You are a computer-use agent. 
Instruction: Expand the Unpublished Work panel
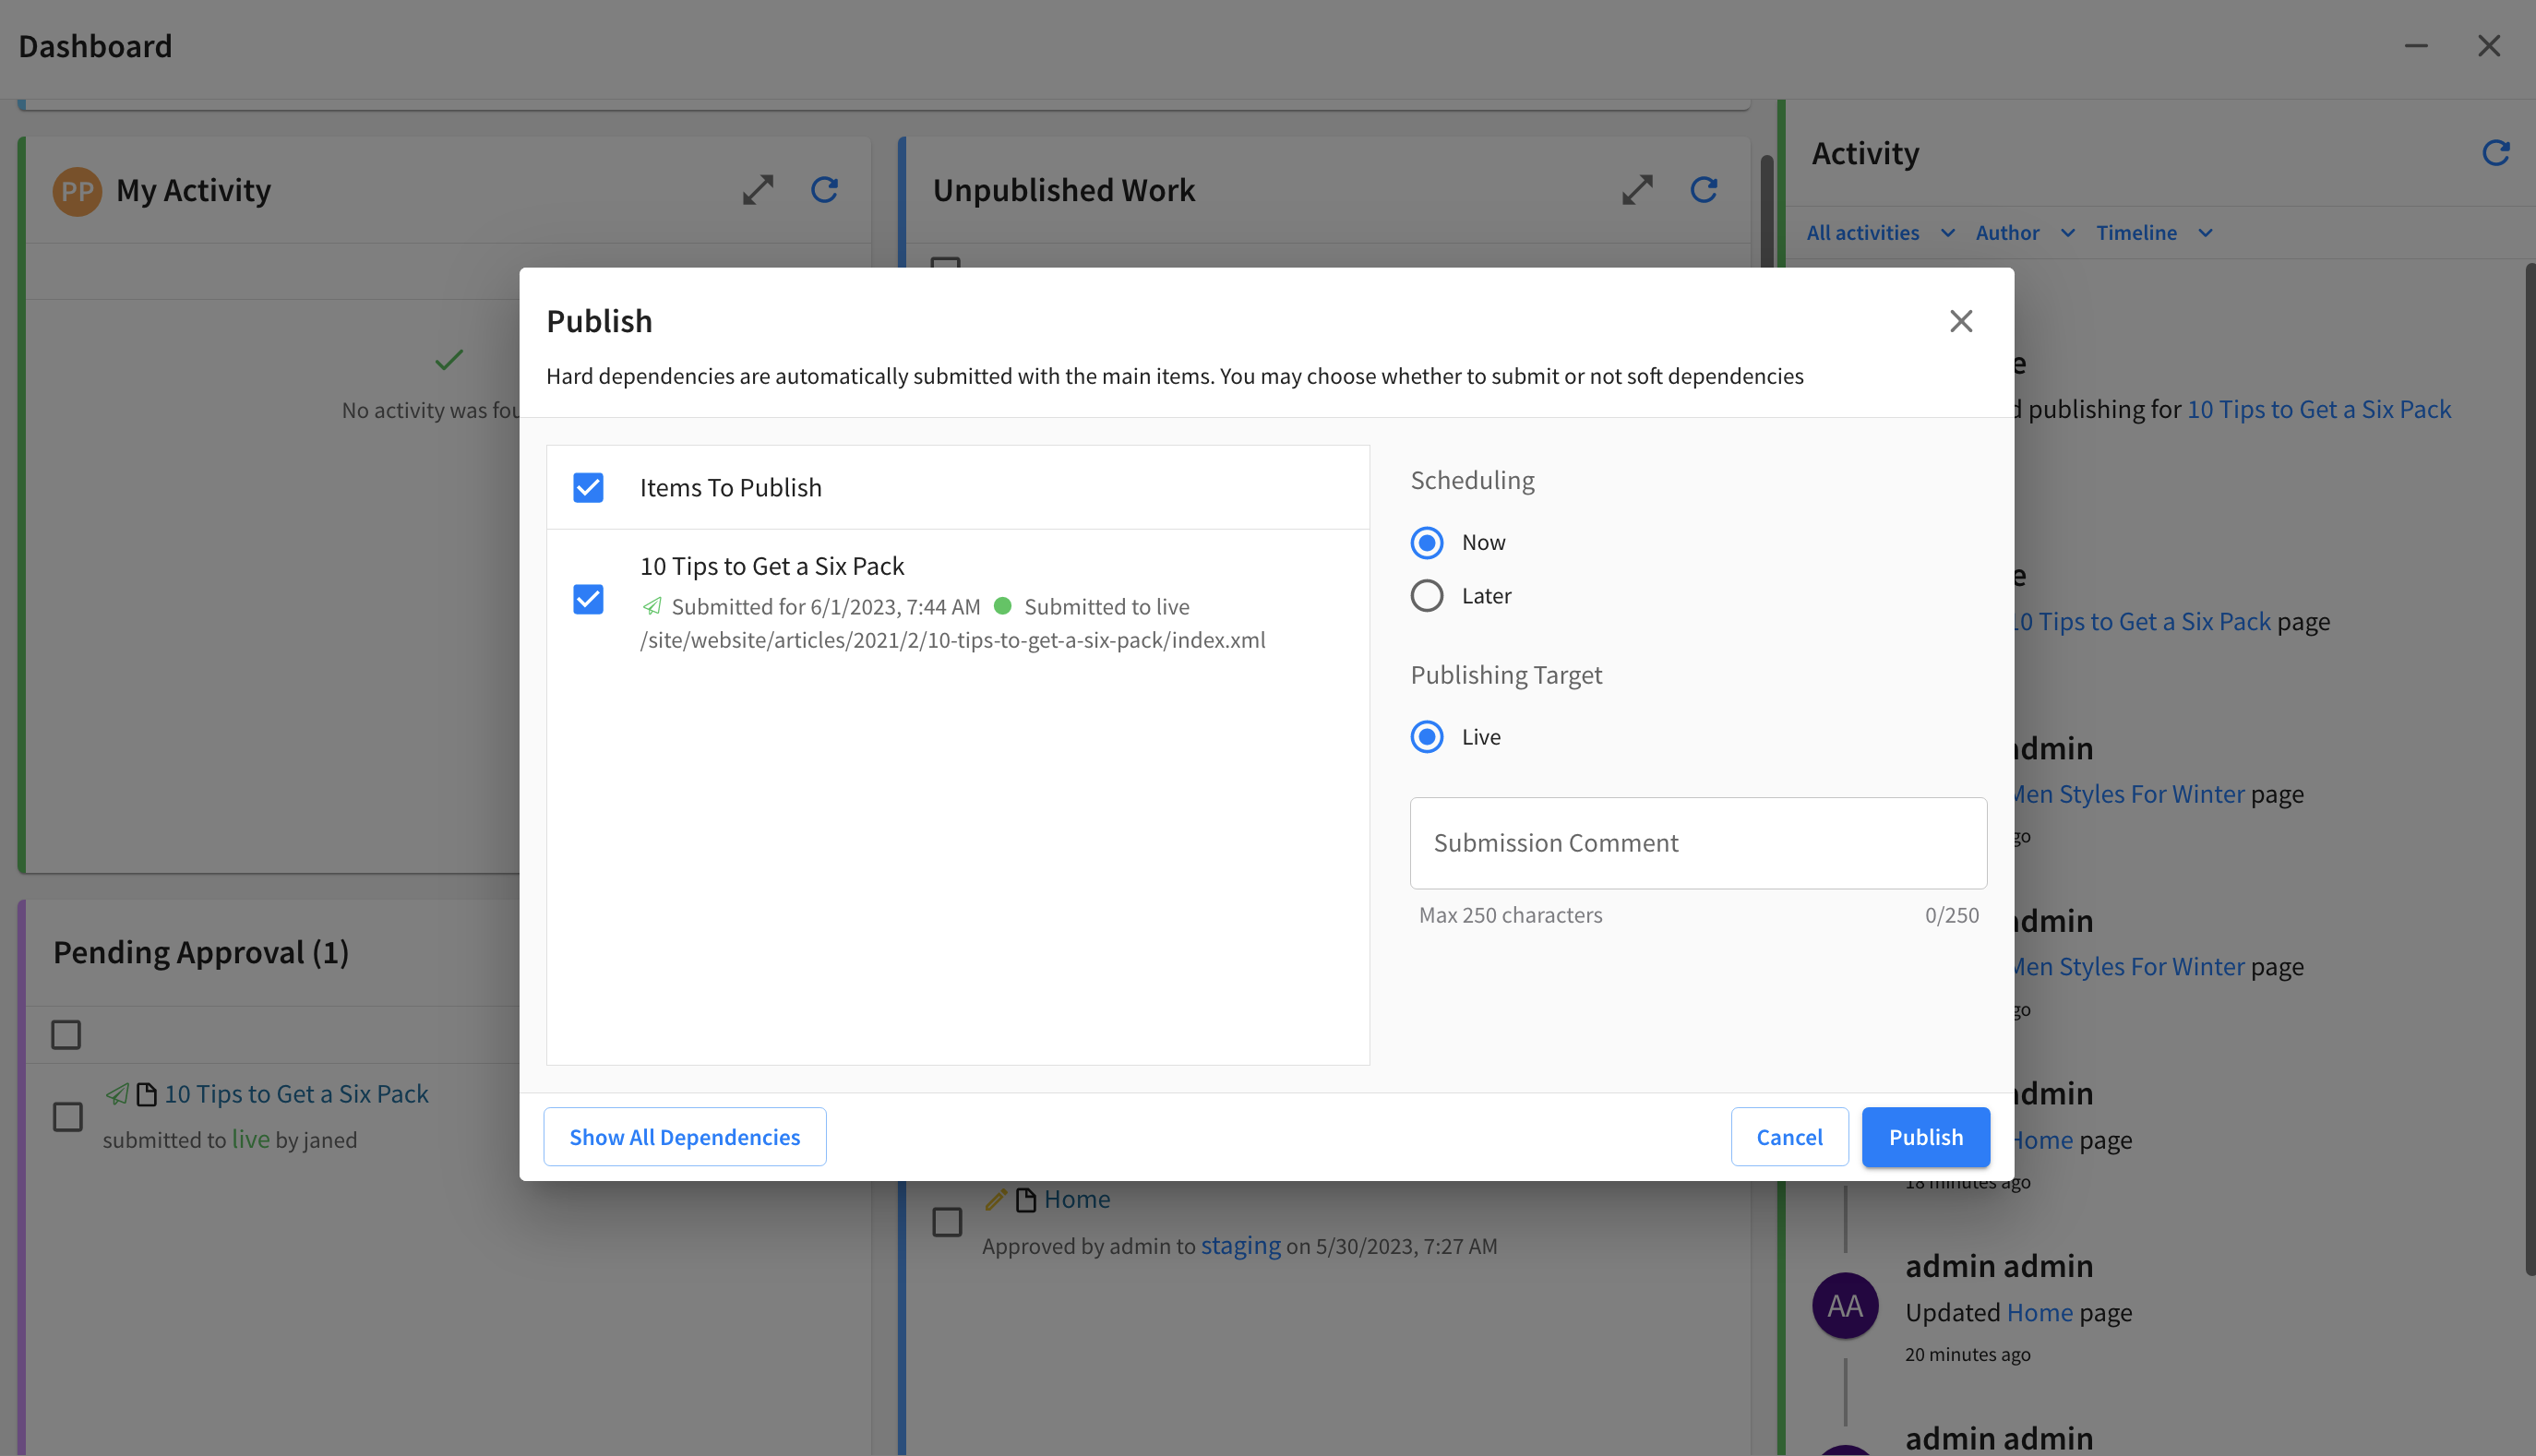pos(1637,189)
